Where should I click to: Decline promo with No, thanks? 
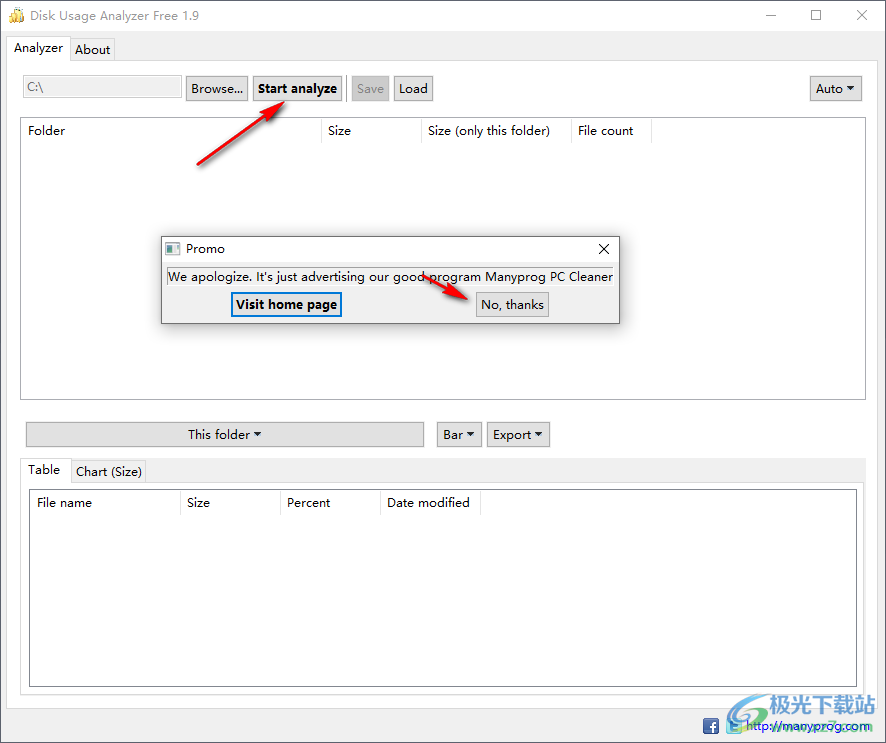512,305
